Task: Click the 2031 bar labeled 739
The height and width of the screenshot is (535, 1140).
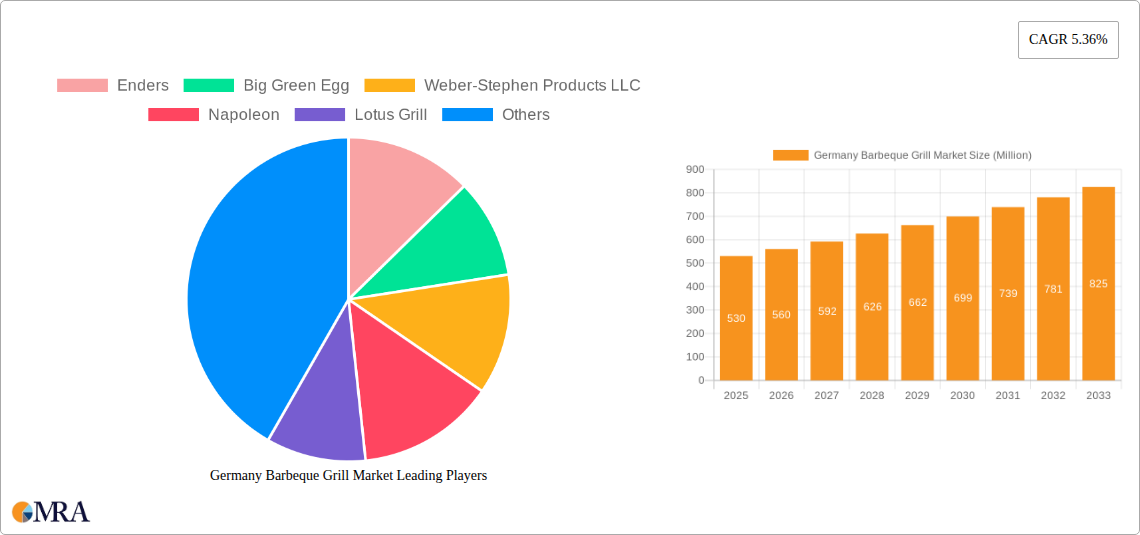Action: tap(1008, 294)
